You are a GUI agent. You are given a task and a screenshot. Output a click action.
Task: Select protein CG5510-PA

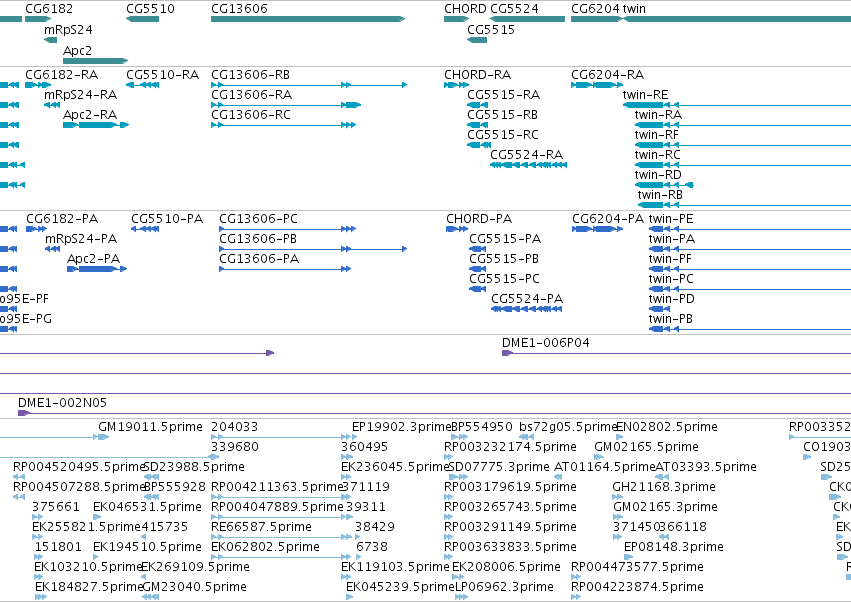coord(145,229)
